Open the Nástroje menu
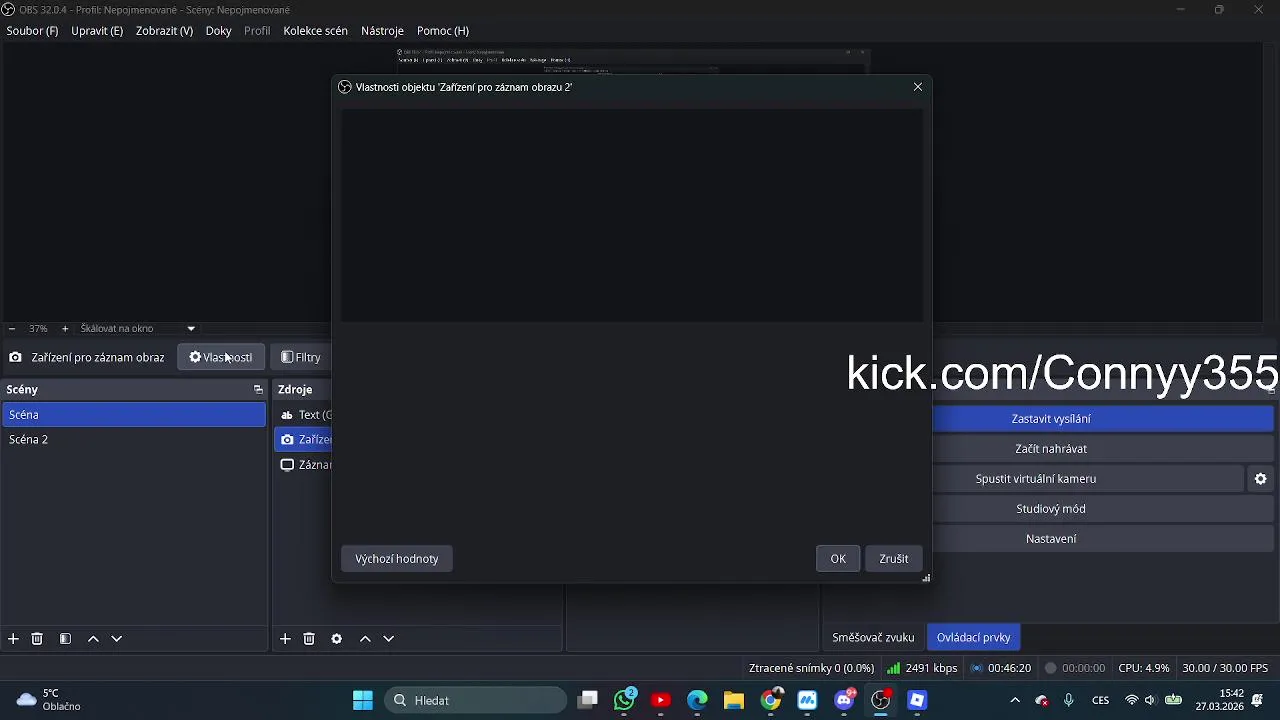The image size is (1280, 720). pos(382,31)
